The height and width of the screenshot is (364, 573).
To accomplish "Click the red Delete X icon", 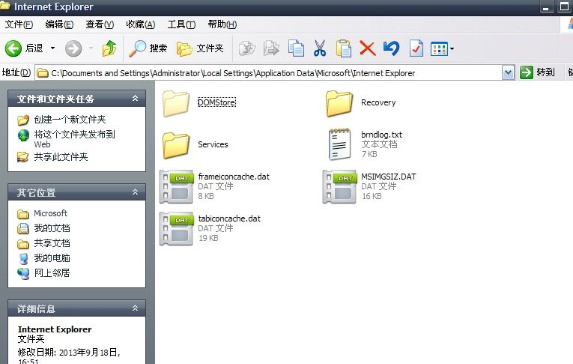I will (x=367, y=48).
